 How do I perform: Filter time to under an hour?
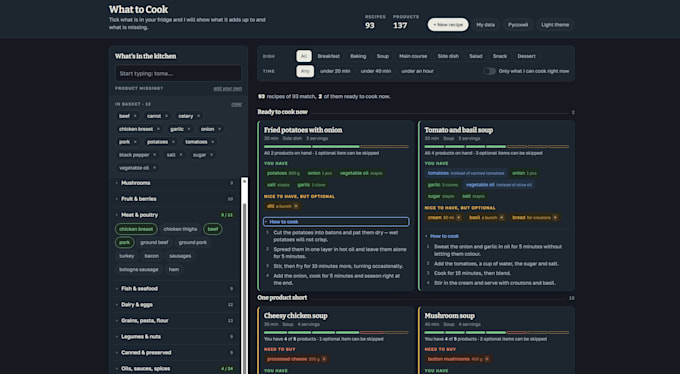click(417, 71)
